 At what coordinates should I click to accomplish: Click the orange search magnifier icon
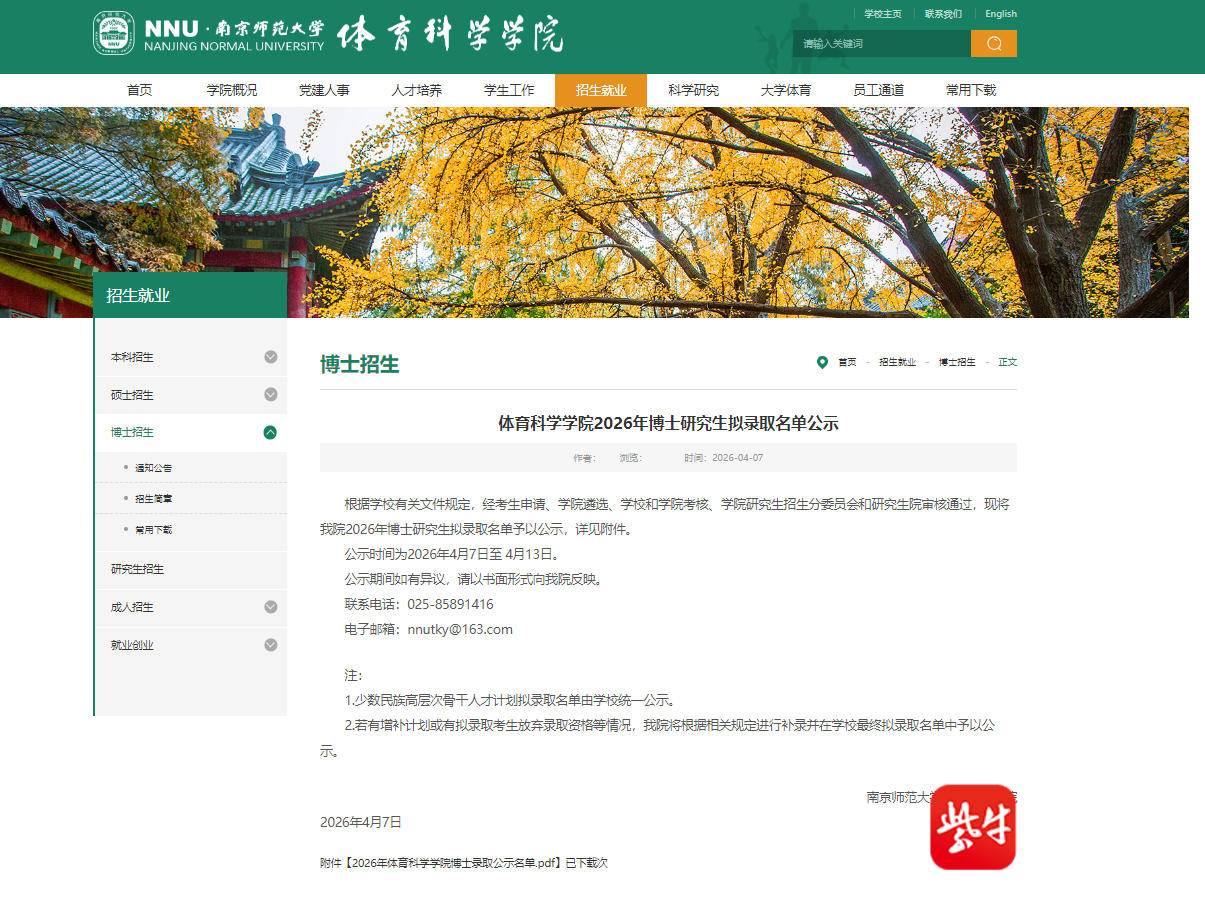tap(993, 43)
